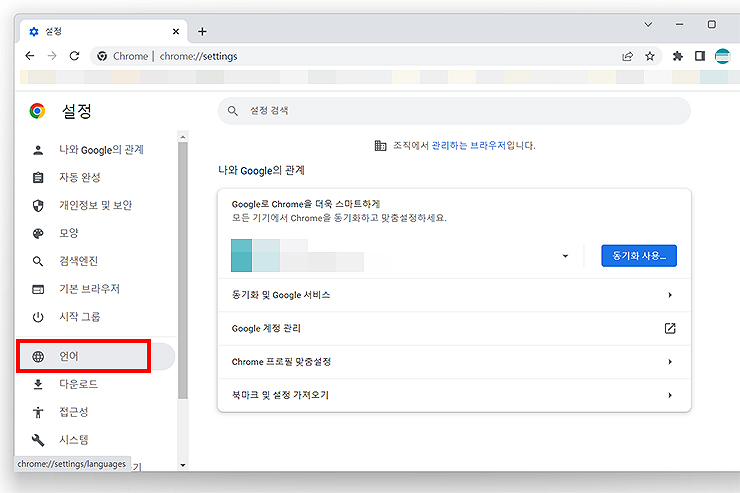Click the Chrome site info icon in address bar
This screenshot has width=740, height=493.
coord(102,56)
